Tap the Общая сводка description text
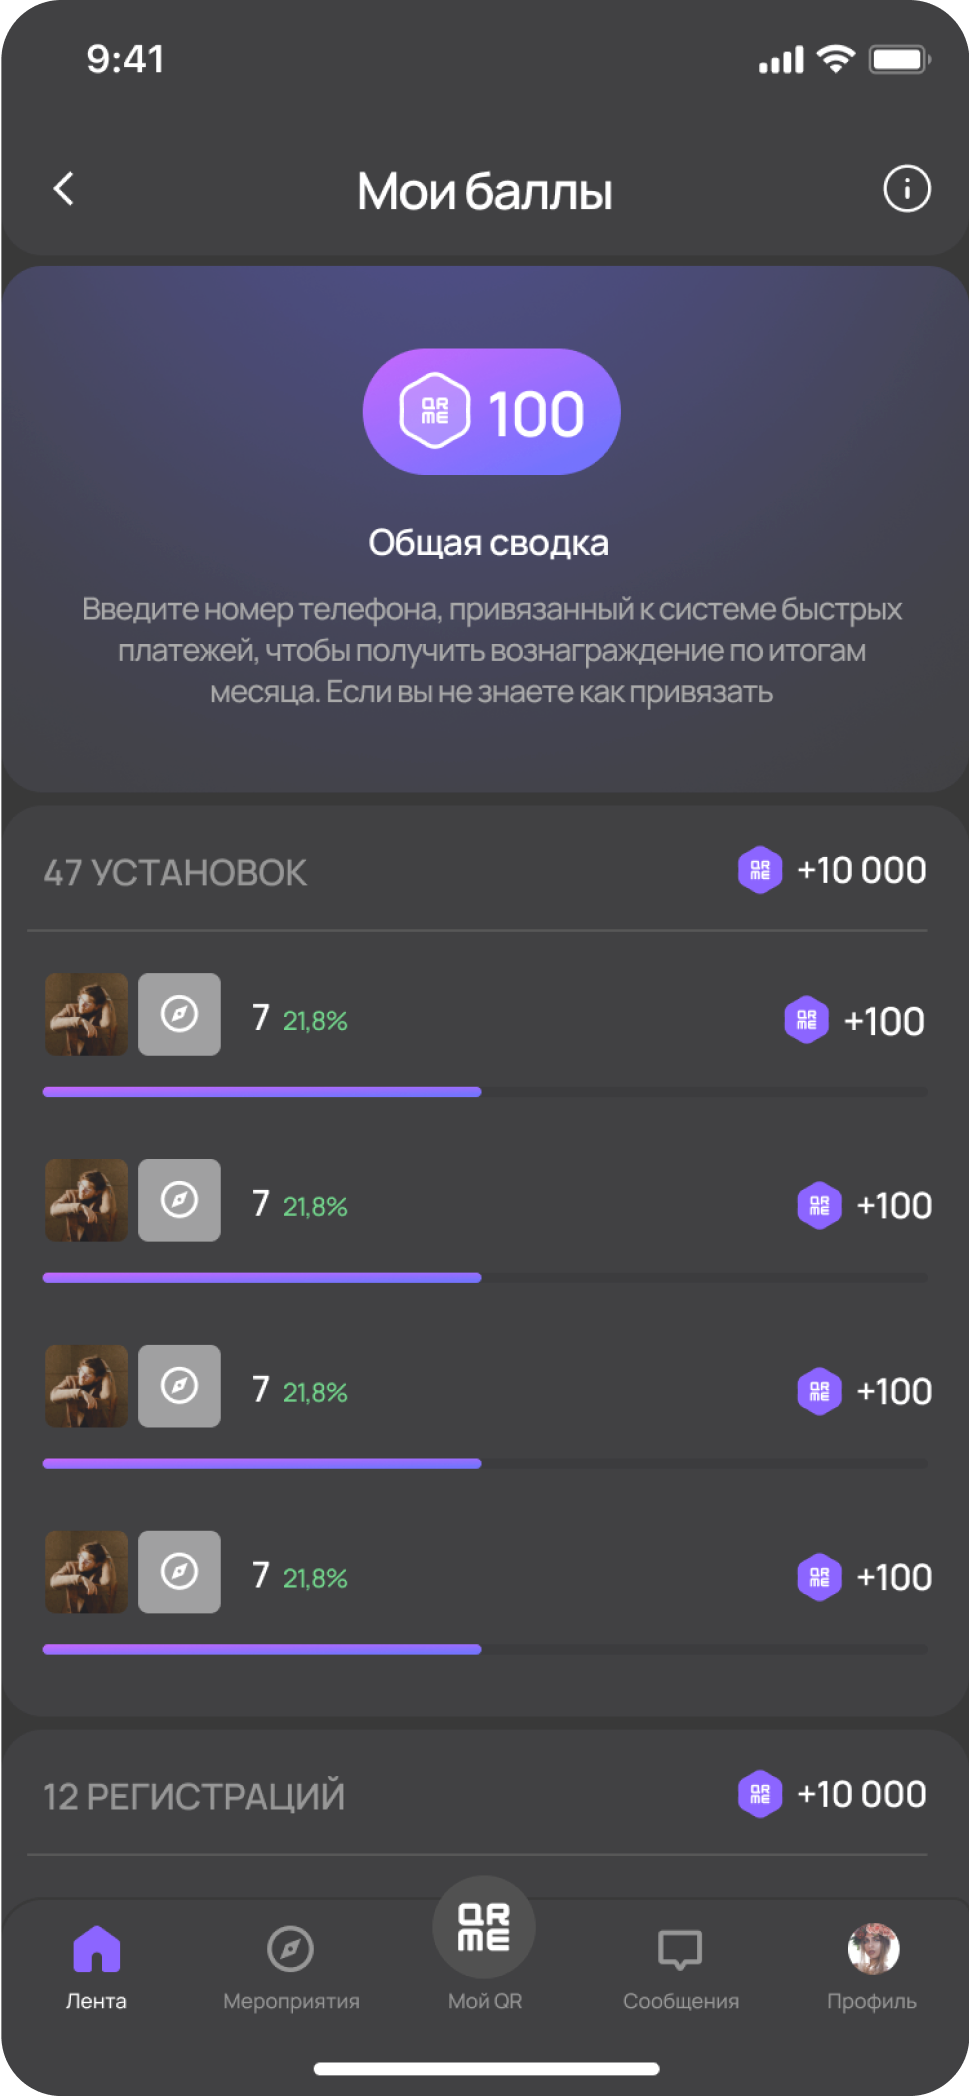 (x=491, y=650)
